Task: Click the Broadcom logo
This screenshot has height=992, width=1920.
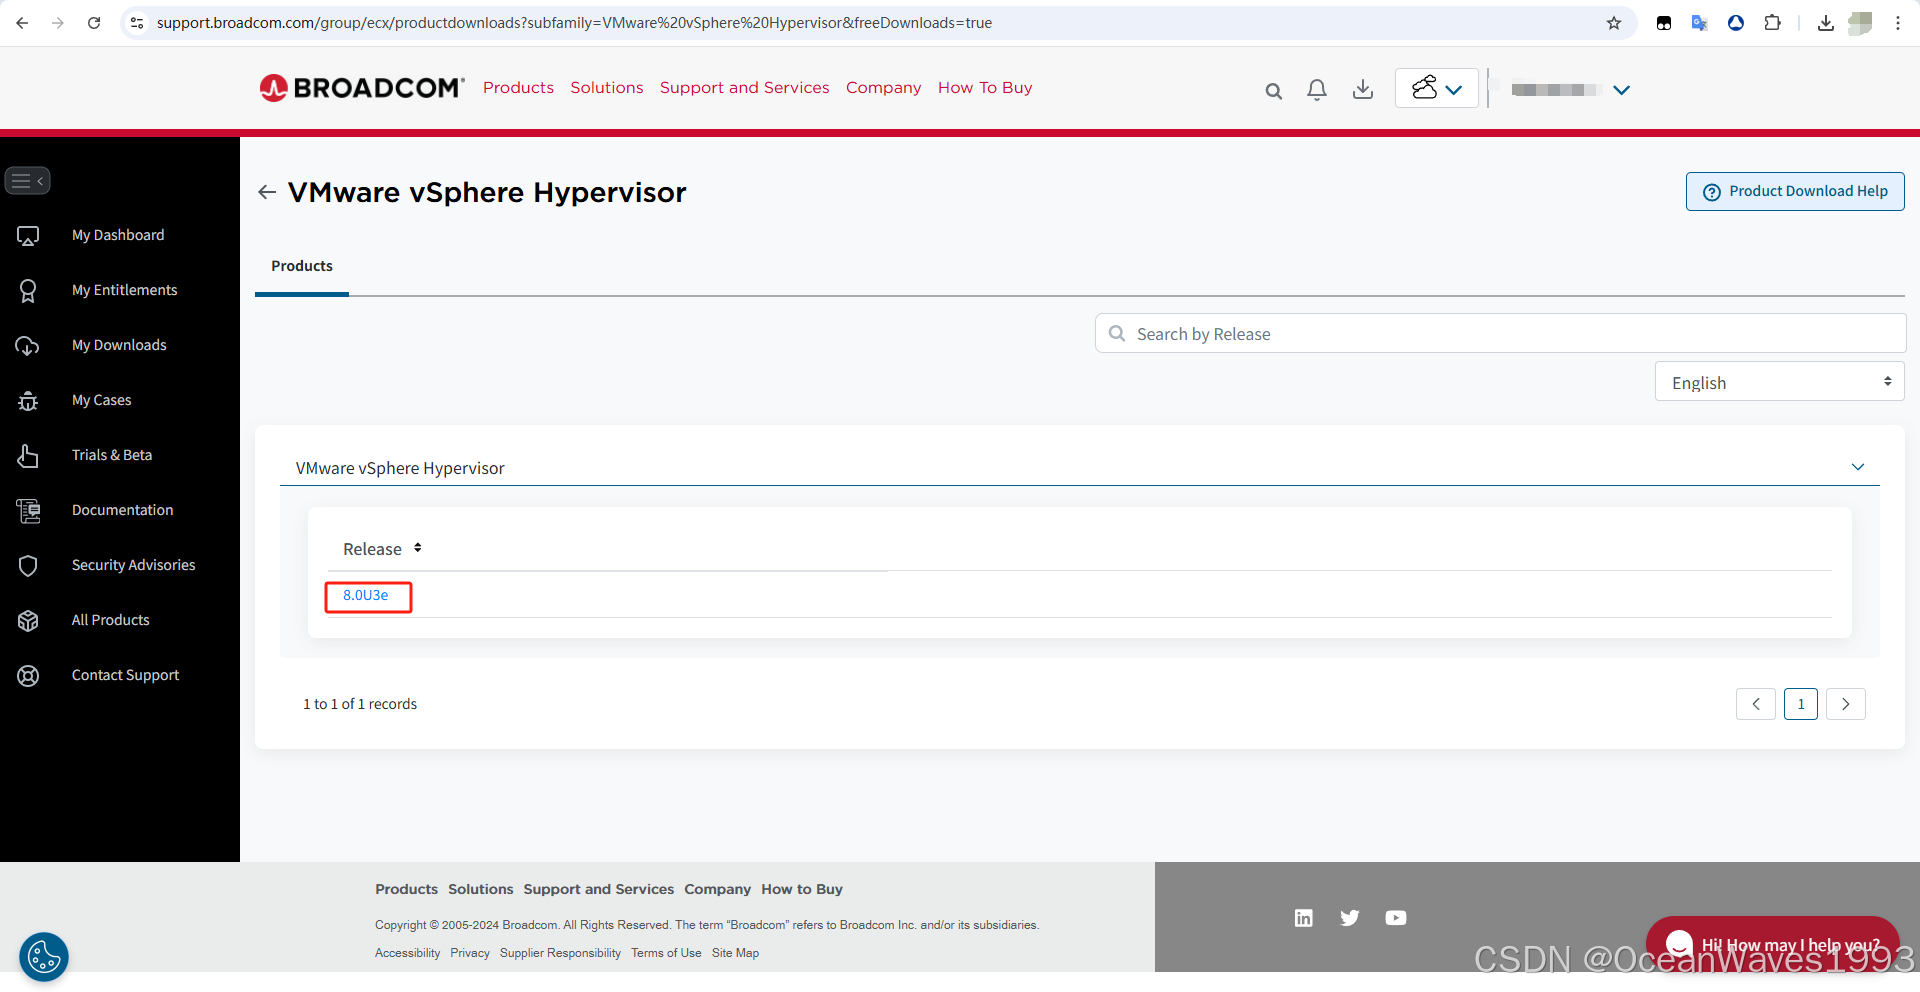Action: (362, 88)
